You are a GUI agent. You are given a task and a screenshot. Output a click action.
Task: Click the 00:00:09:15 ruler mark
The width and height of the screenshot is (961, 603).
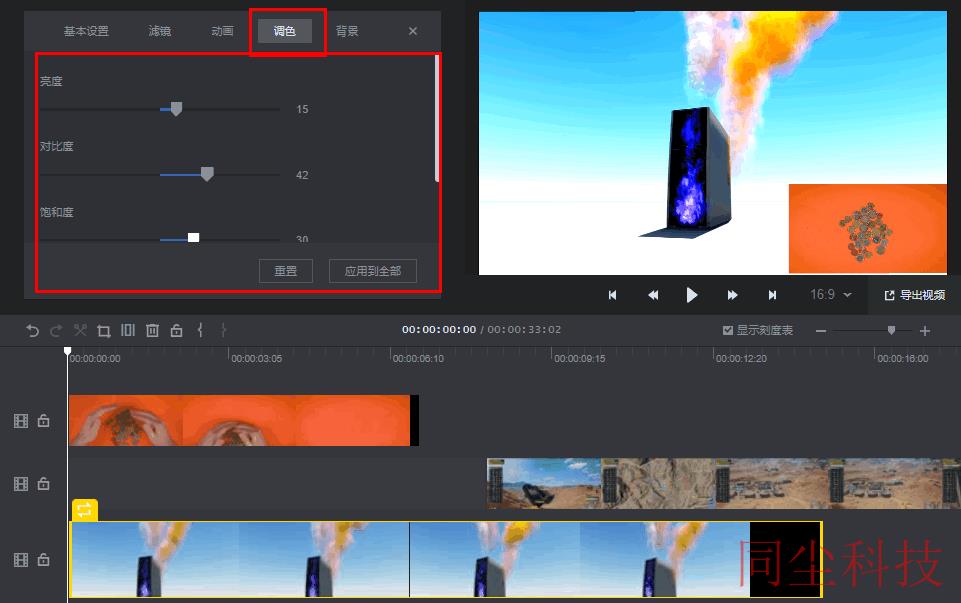[580, 358]
